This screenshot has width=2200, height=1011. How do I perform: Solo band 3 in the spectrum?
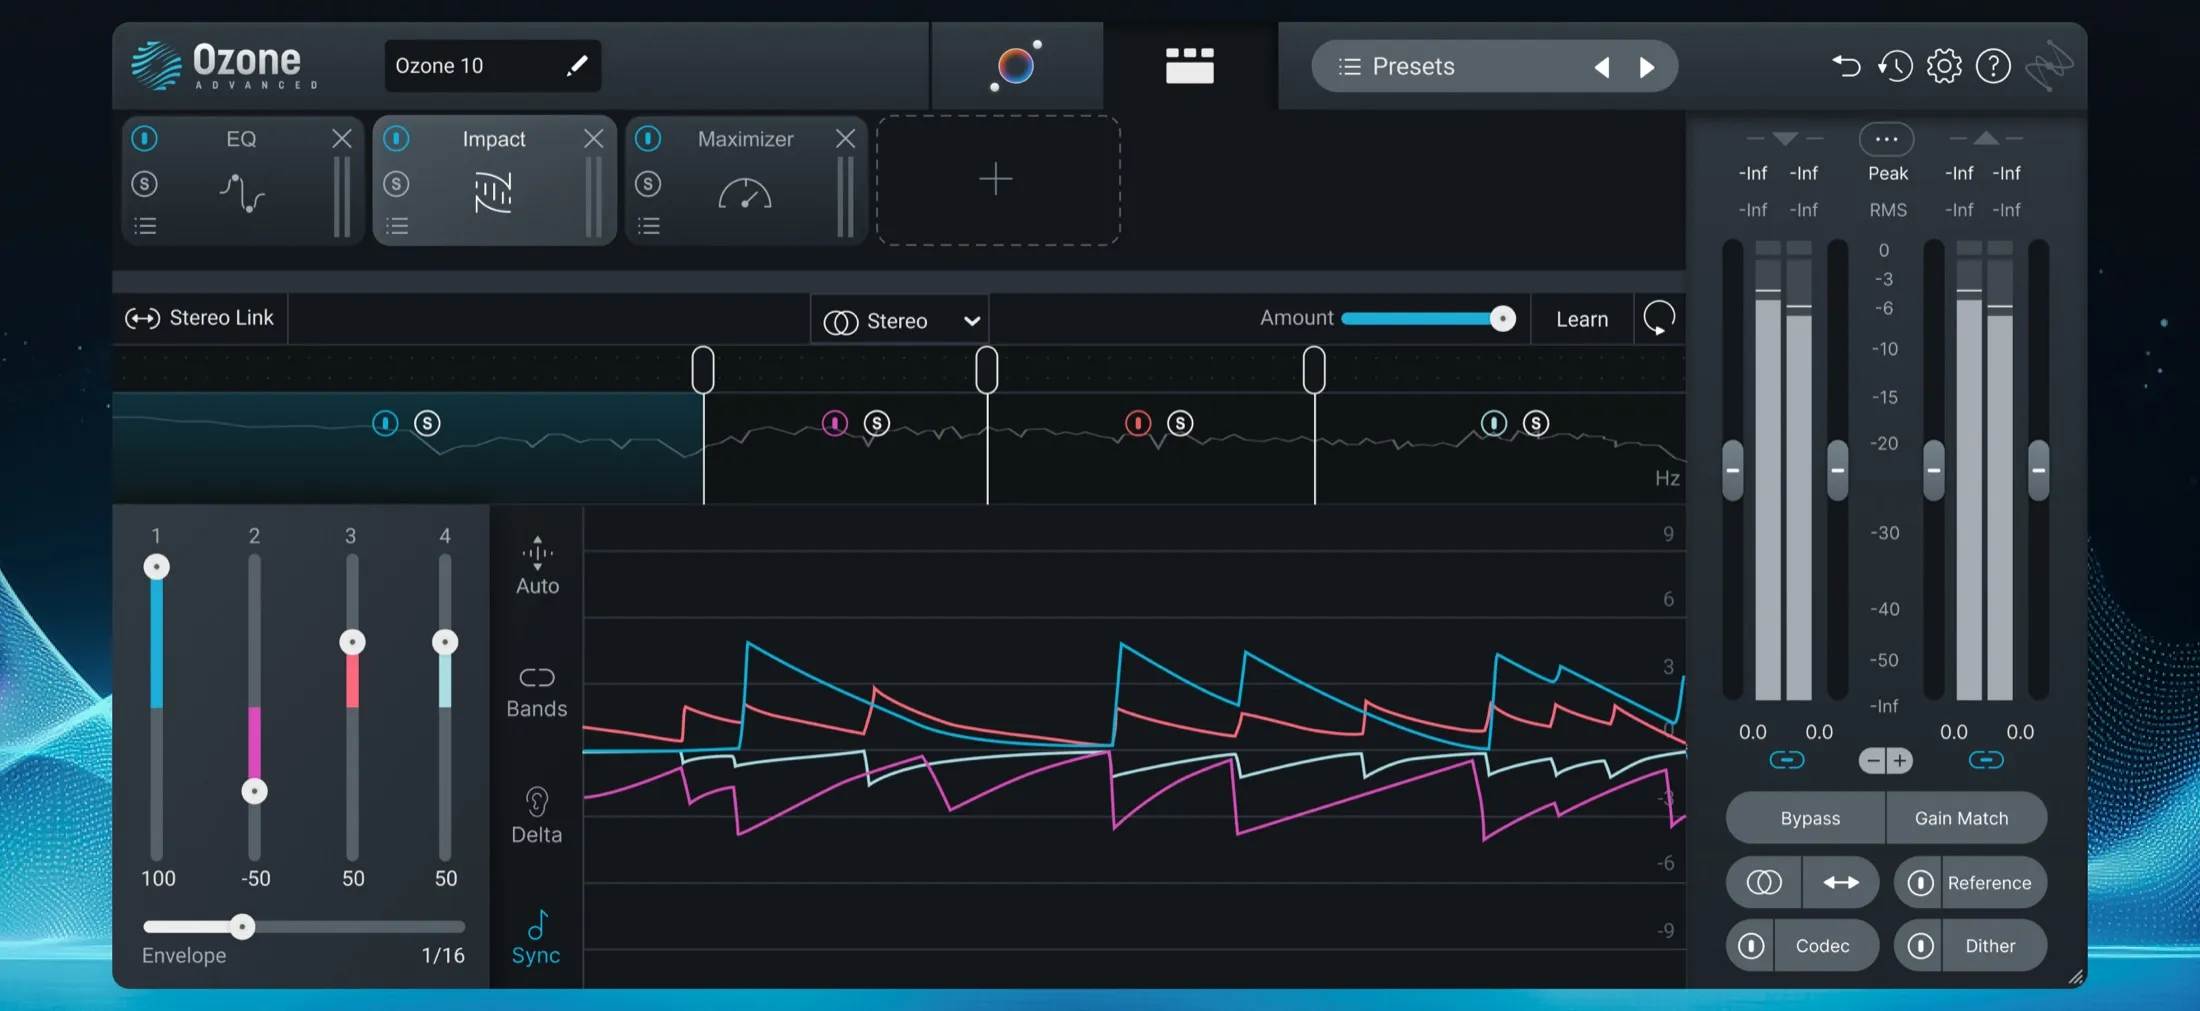[x=1180, y=423]
